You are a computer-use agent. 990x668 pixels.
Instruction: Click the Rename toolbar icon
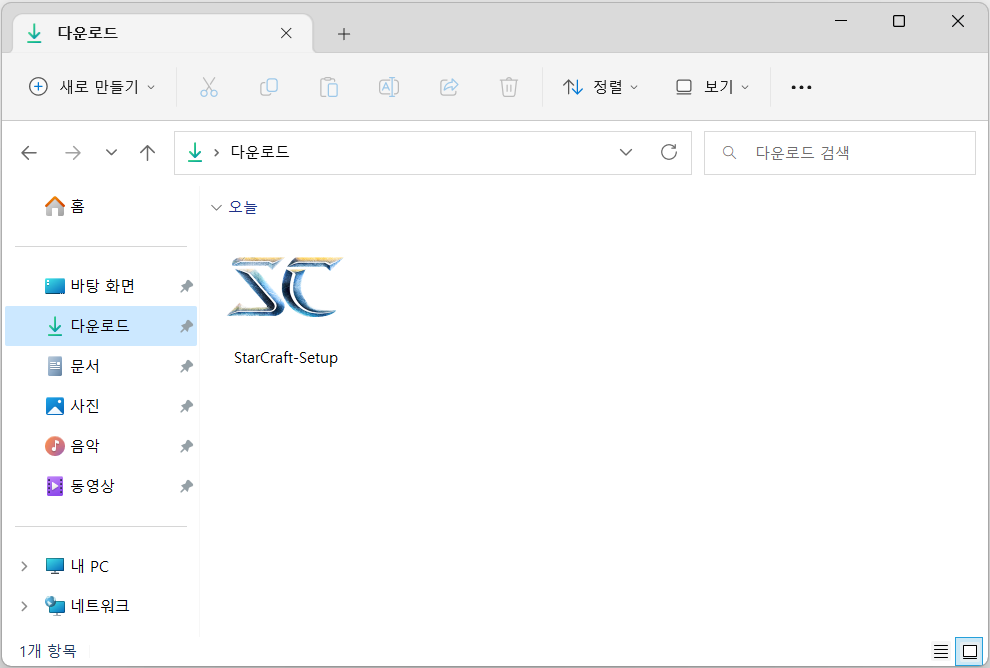point(388,87)
